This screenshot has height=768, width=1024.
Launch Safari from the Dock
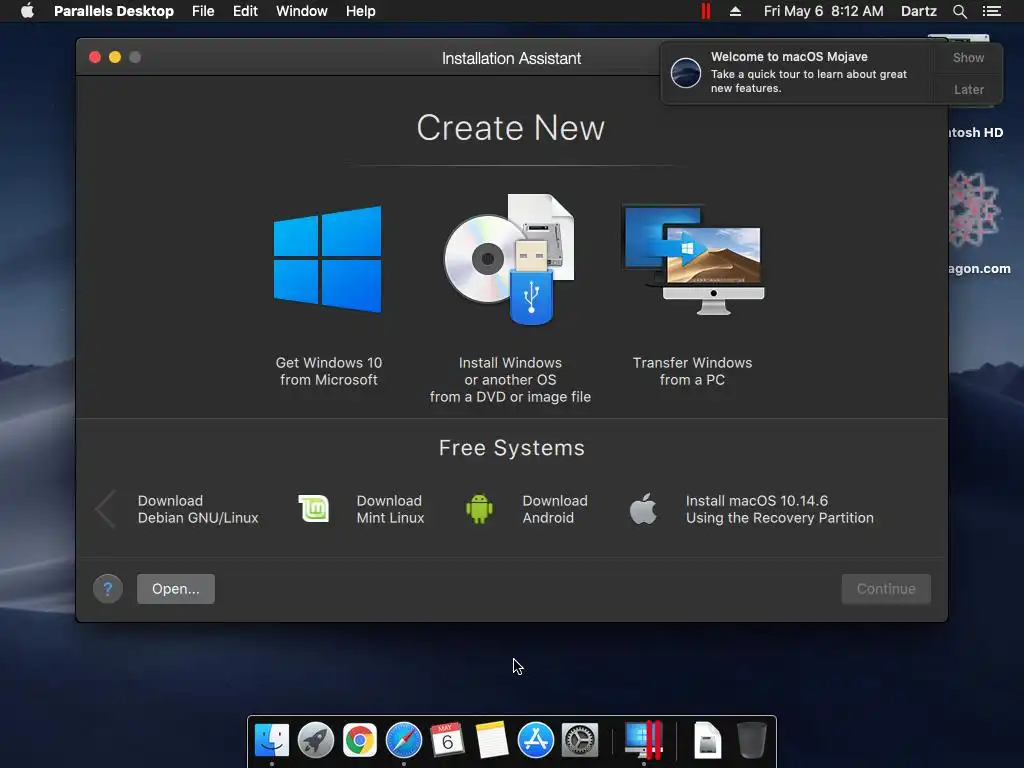click(404, 741)
